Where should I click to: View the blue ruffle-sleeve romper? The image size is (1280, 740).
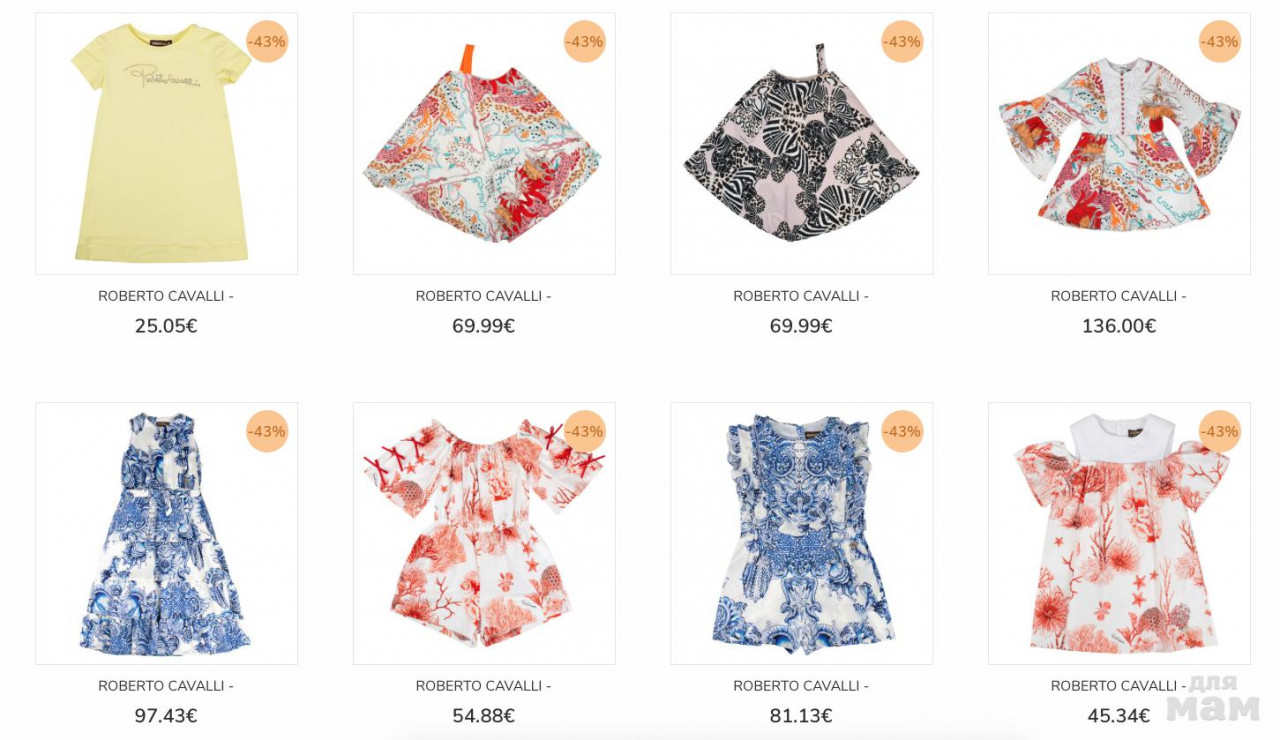tap(801, 533)
